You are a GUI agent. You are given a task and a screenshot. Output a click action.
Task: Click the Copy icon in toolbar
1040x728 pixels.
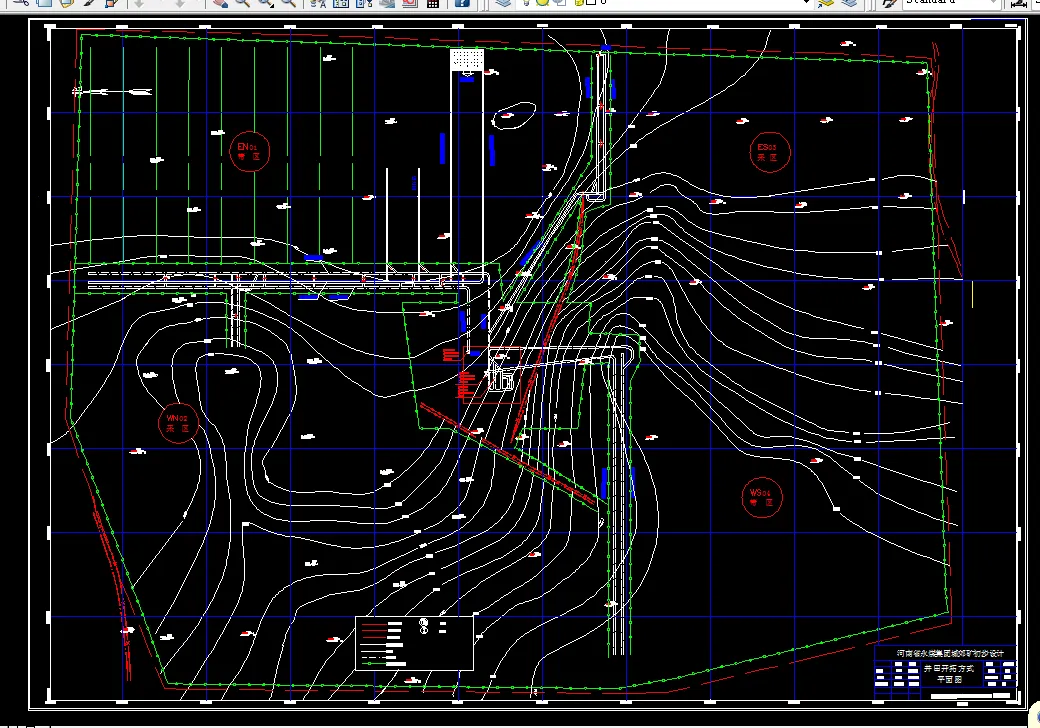click(44, 3)
